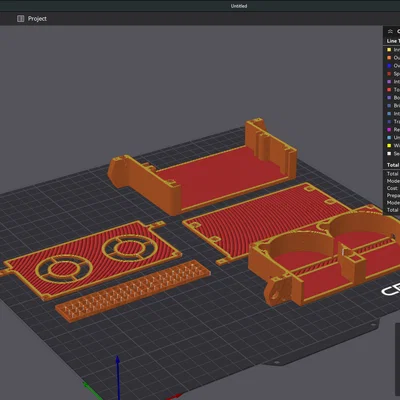Select the long pin strip model

click(133, 291)
